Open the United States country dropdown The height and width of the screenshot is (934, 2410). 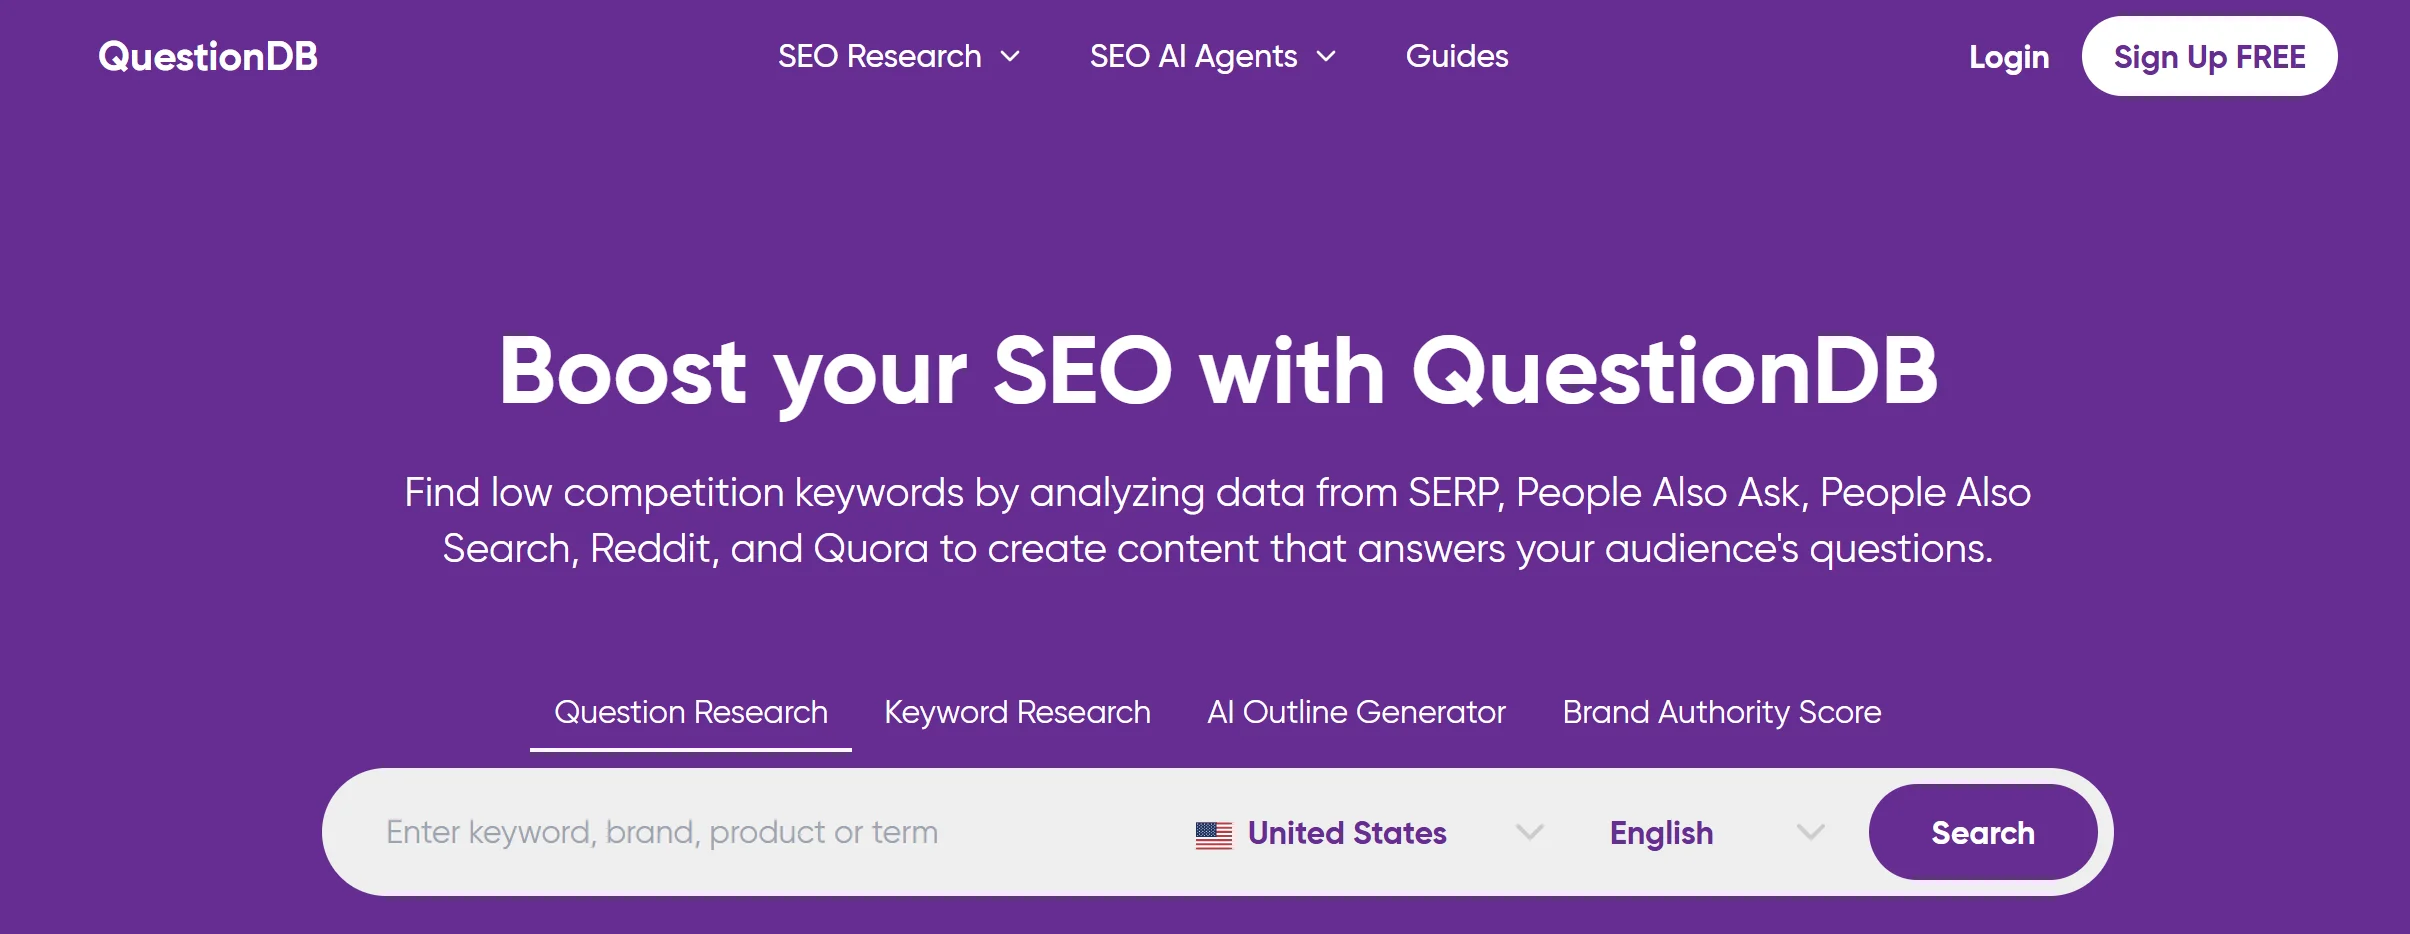point(1369,833)
